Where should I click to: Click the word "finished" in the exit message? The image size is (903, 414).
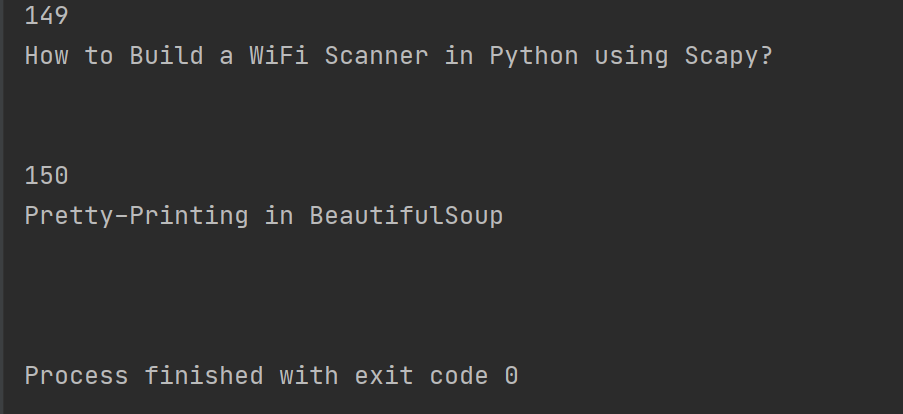pos(204,376)
